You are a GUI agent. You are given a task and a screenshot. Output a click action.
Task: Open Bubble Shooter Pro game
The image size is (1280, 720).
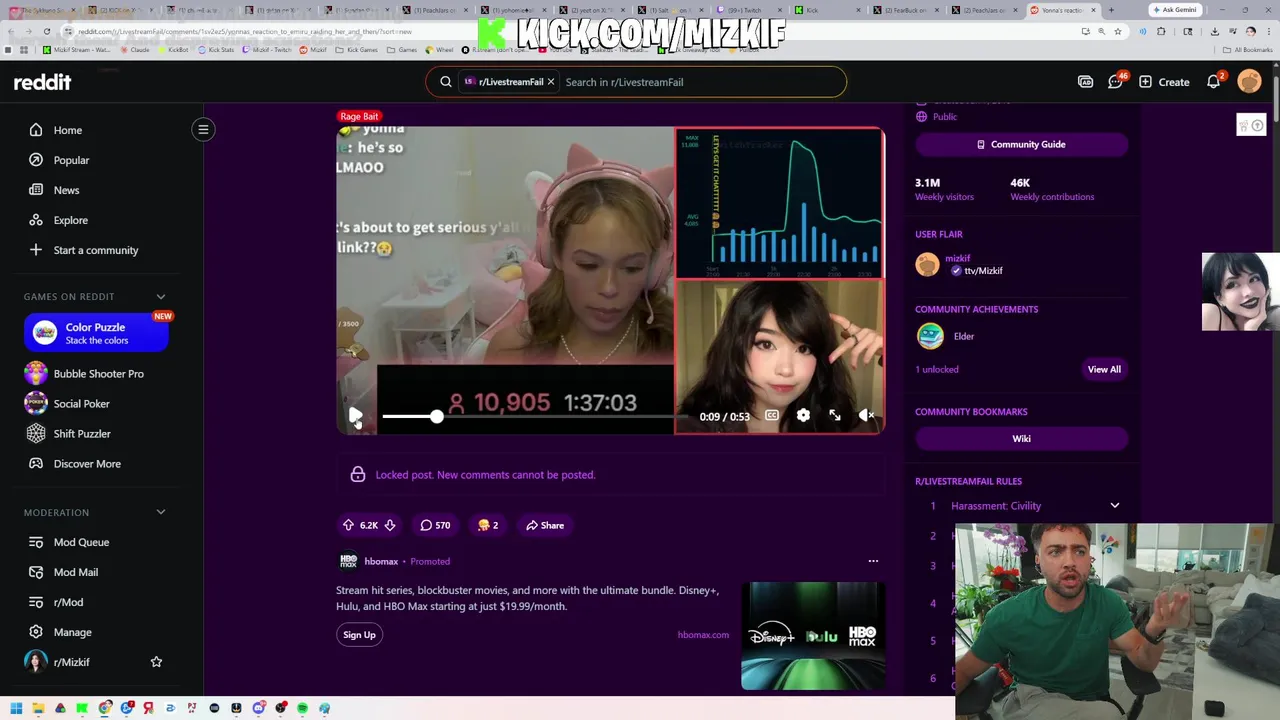point(99,374)
